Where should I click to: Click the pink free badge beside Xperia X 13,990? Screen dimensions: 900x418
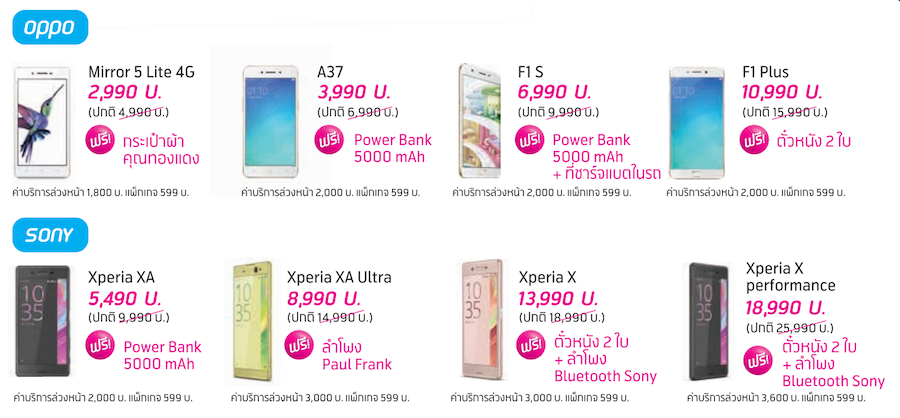pyautogui.click(x=529, y=344)
